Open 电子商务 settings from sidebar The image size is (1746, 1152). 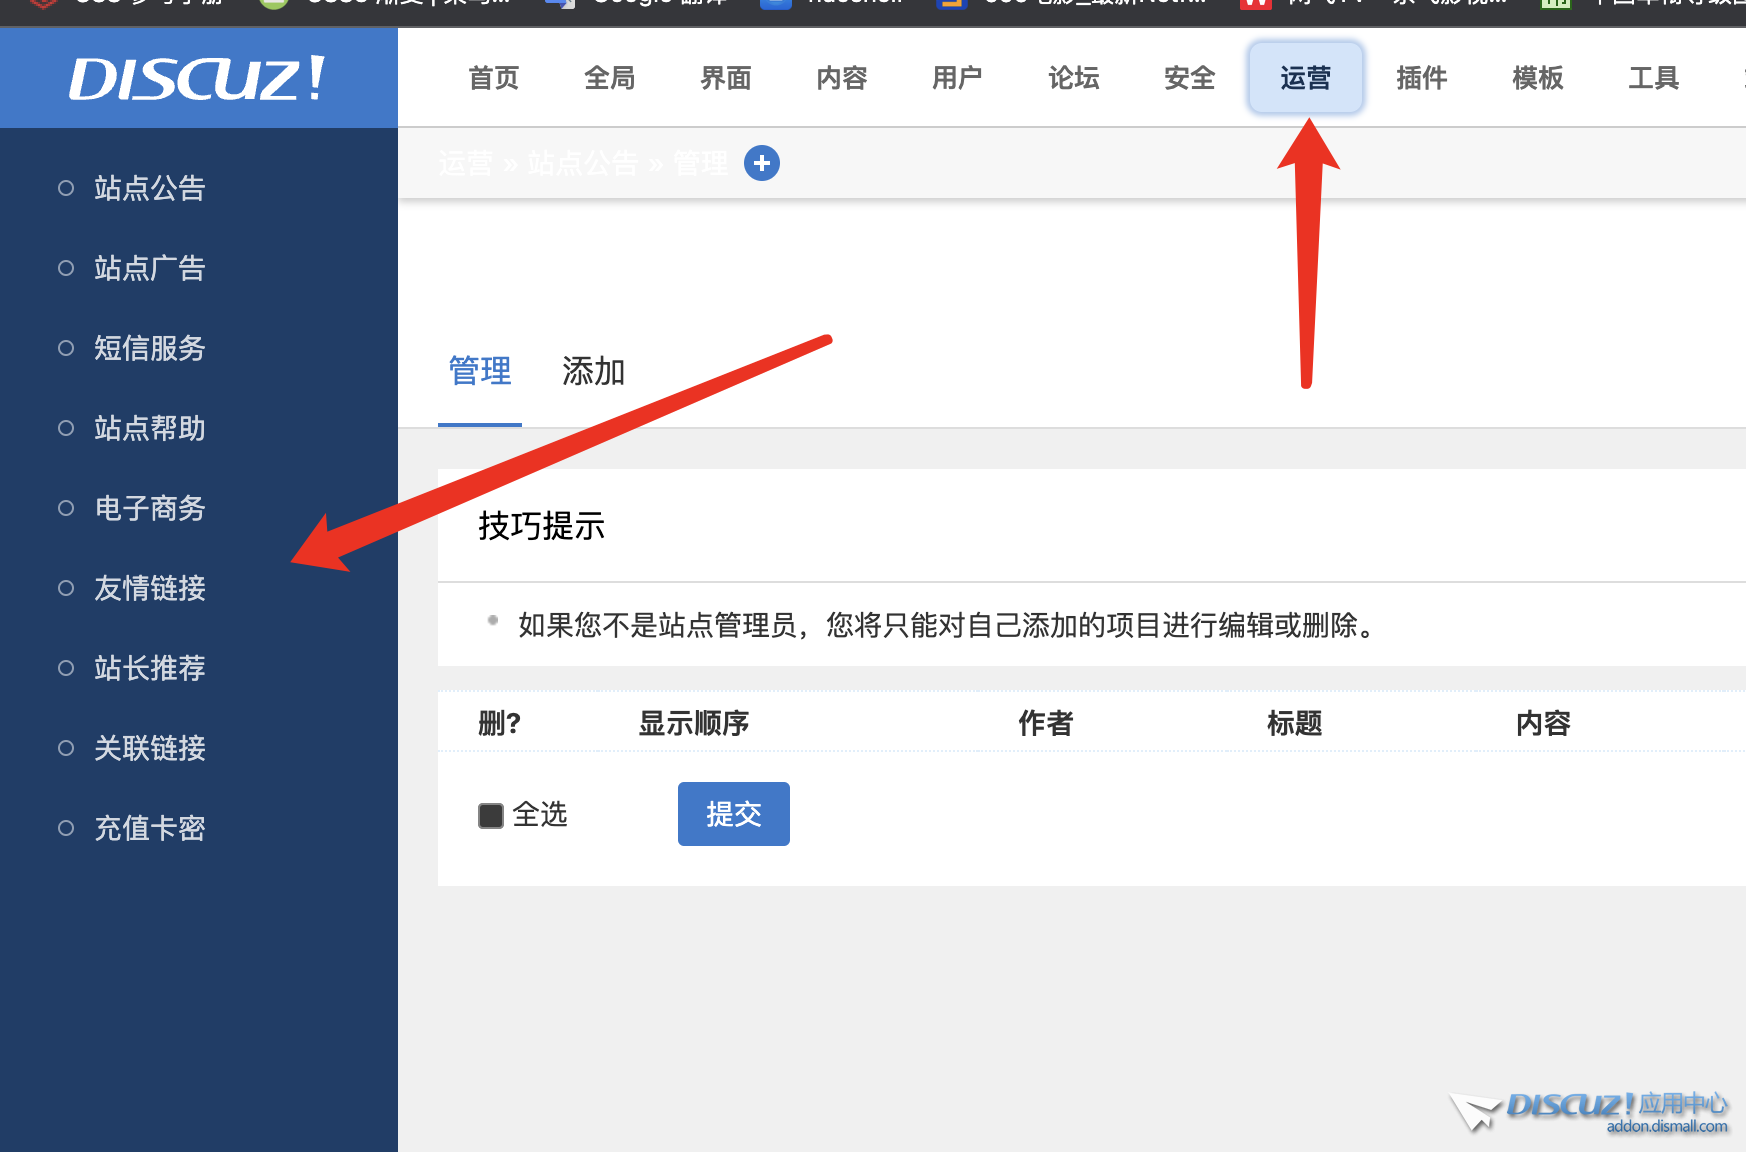[149, 508]
